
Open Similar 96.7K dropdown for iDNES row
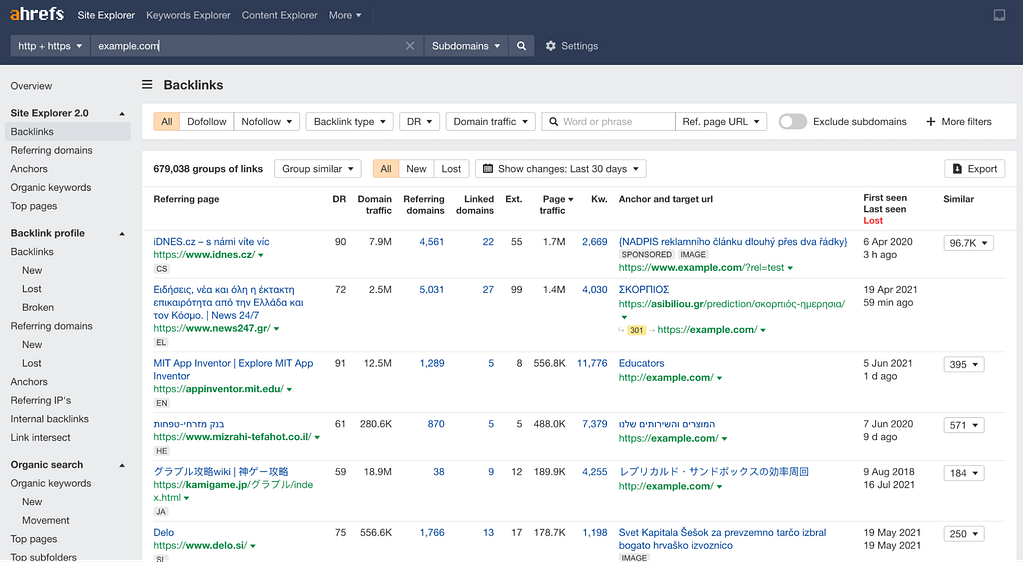(968, 243)
